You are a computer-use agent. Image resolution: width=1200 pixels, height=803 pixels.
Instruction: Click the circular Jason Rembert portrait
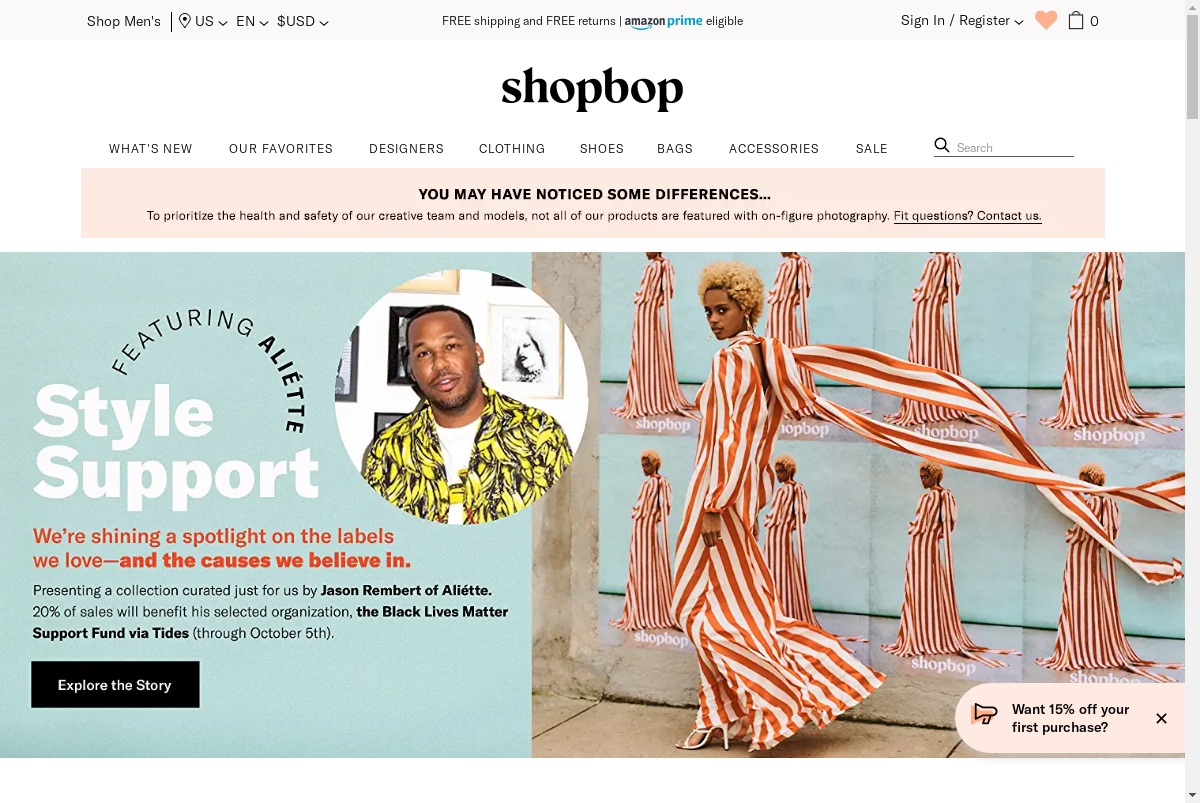[461, 397]
